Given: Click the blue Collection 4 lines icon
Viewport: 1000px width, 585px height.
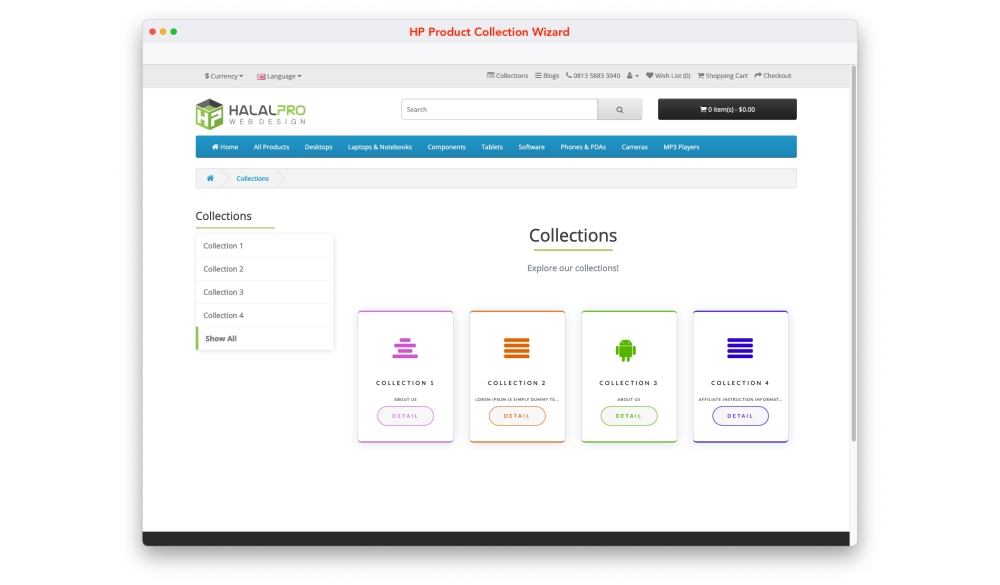Looking at the screenshot, I should pos(740,348).
